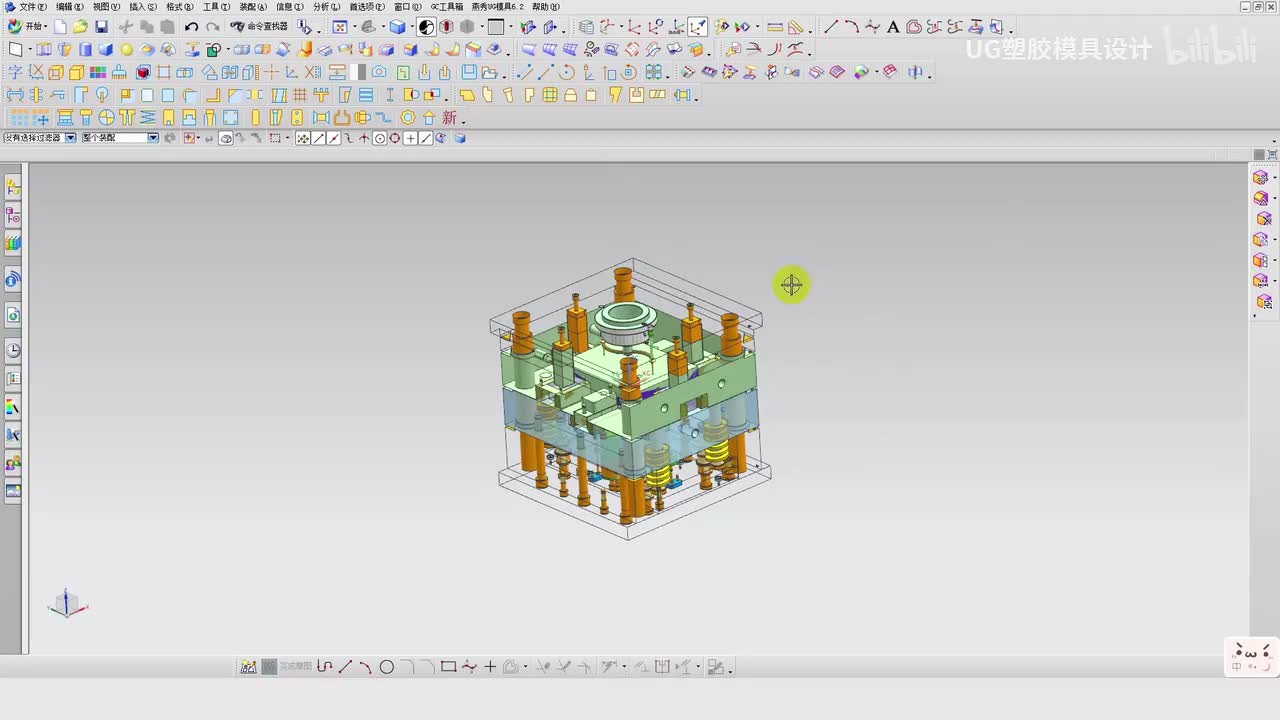1280x720 pixels.
Task: Select the text 'A' tool icon
Action: click(893, 27)
